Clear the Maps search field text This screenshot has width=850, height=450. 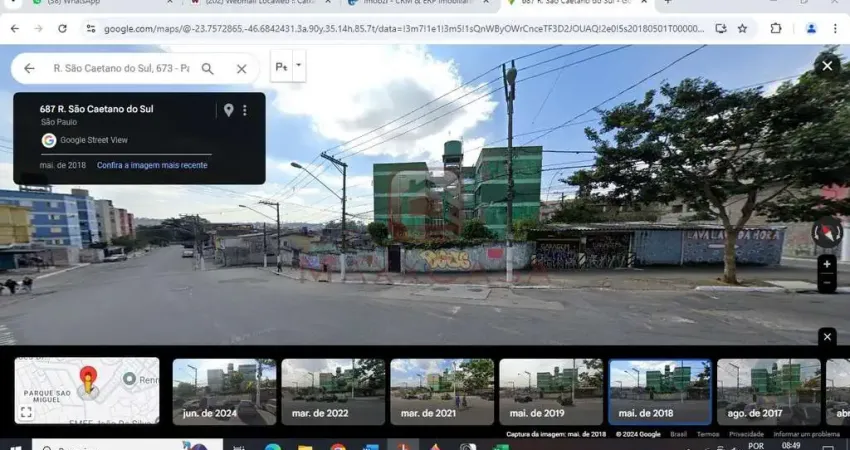241,69
